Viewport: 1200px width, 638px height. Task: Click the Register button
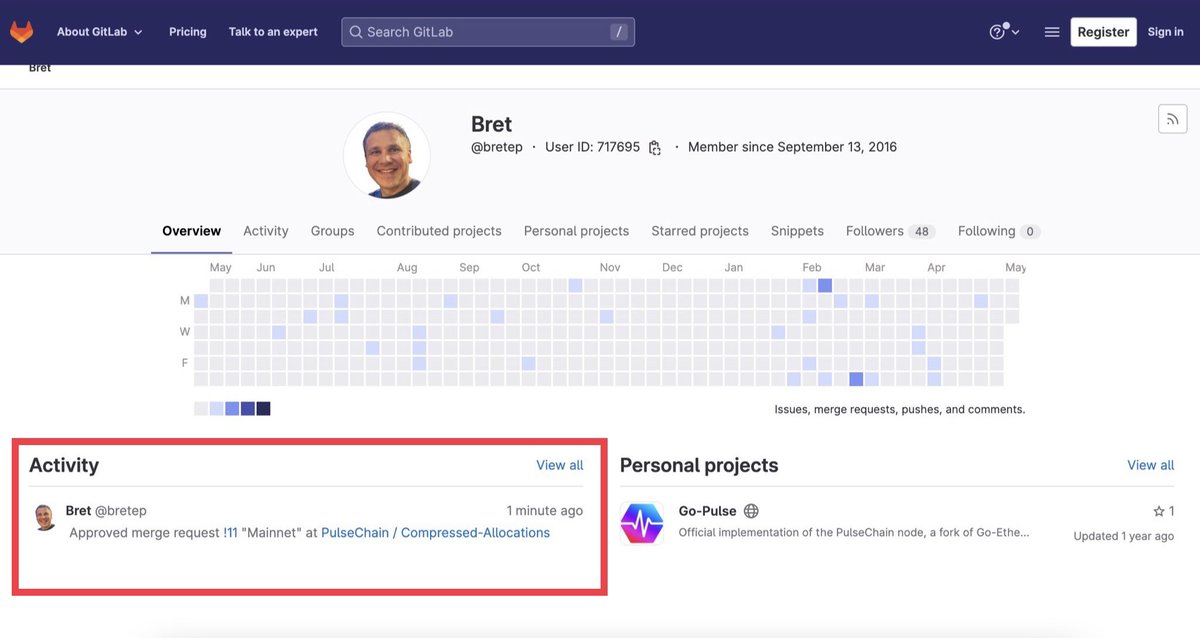point(1103,32)
